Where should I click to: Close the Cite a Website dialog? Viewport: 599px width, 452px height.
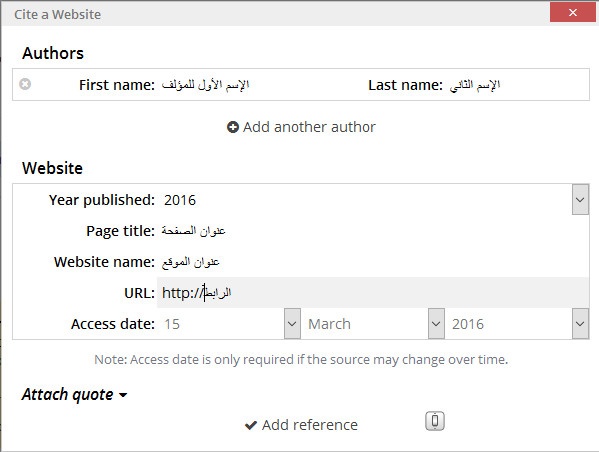tap(572, 13)
